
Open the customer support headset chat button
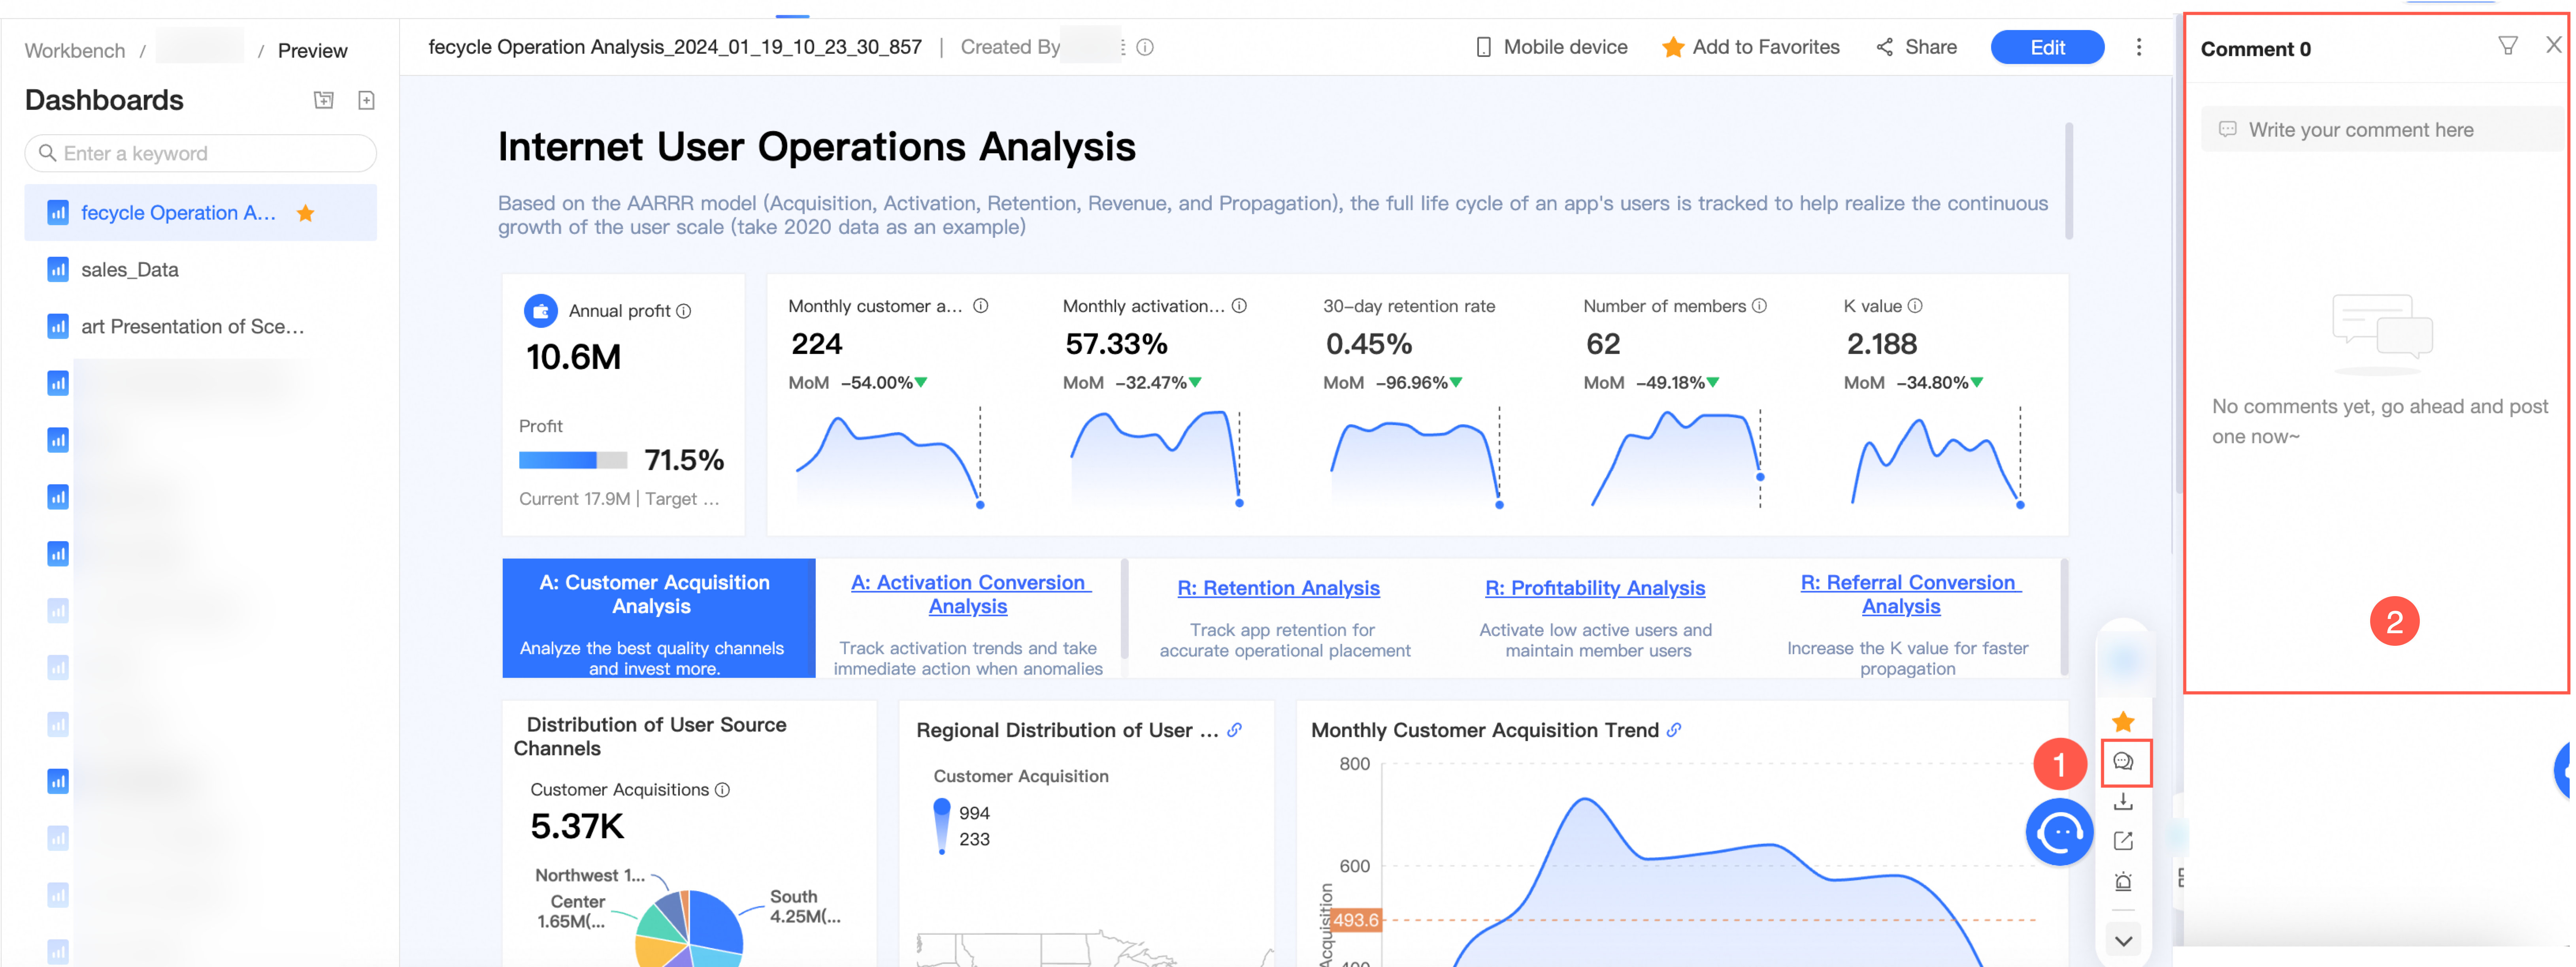pos(2059,831)
